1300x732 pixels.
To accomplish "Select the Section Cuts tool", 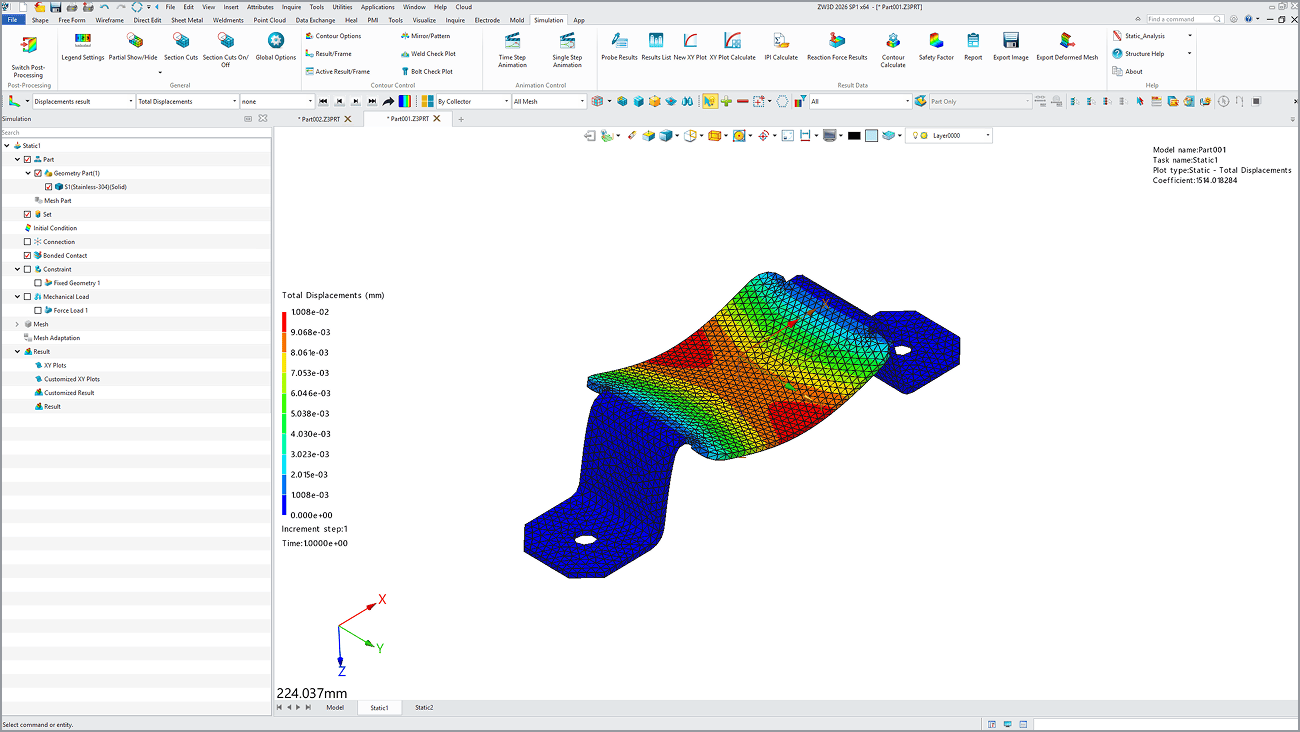I will pos(181,42).
